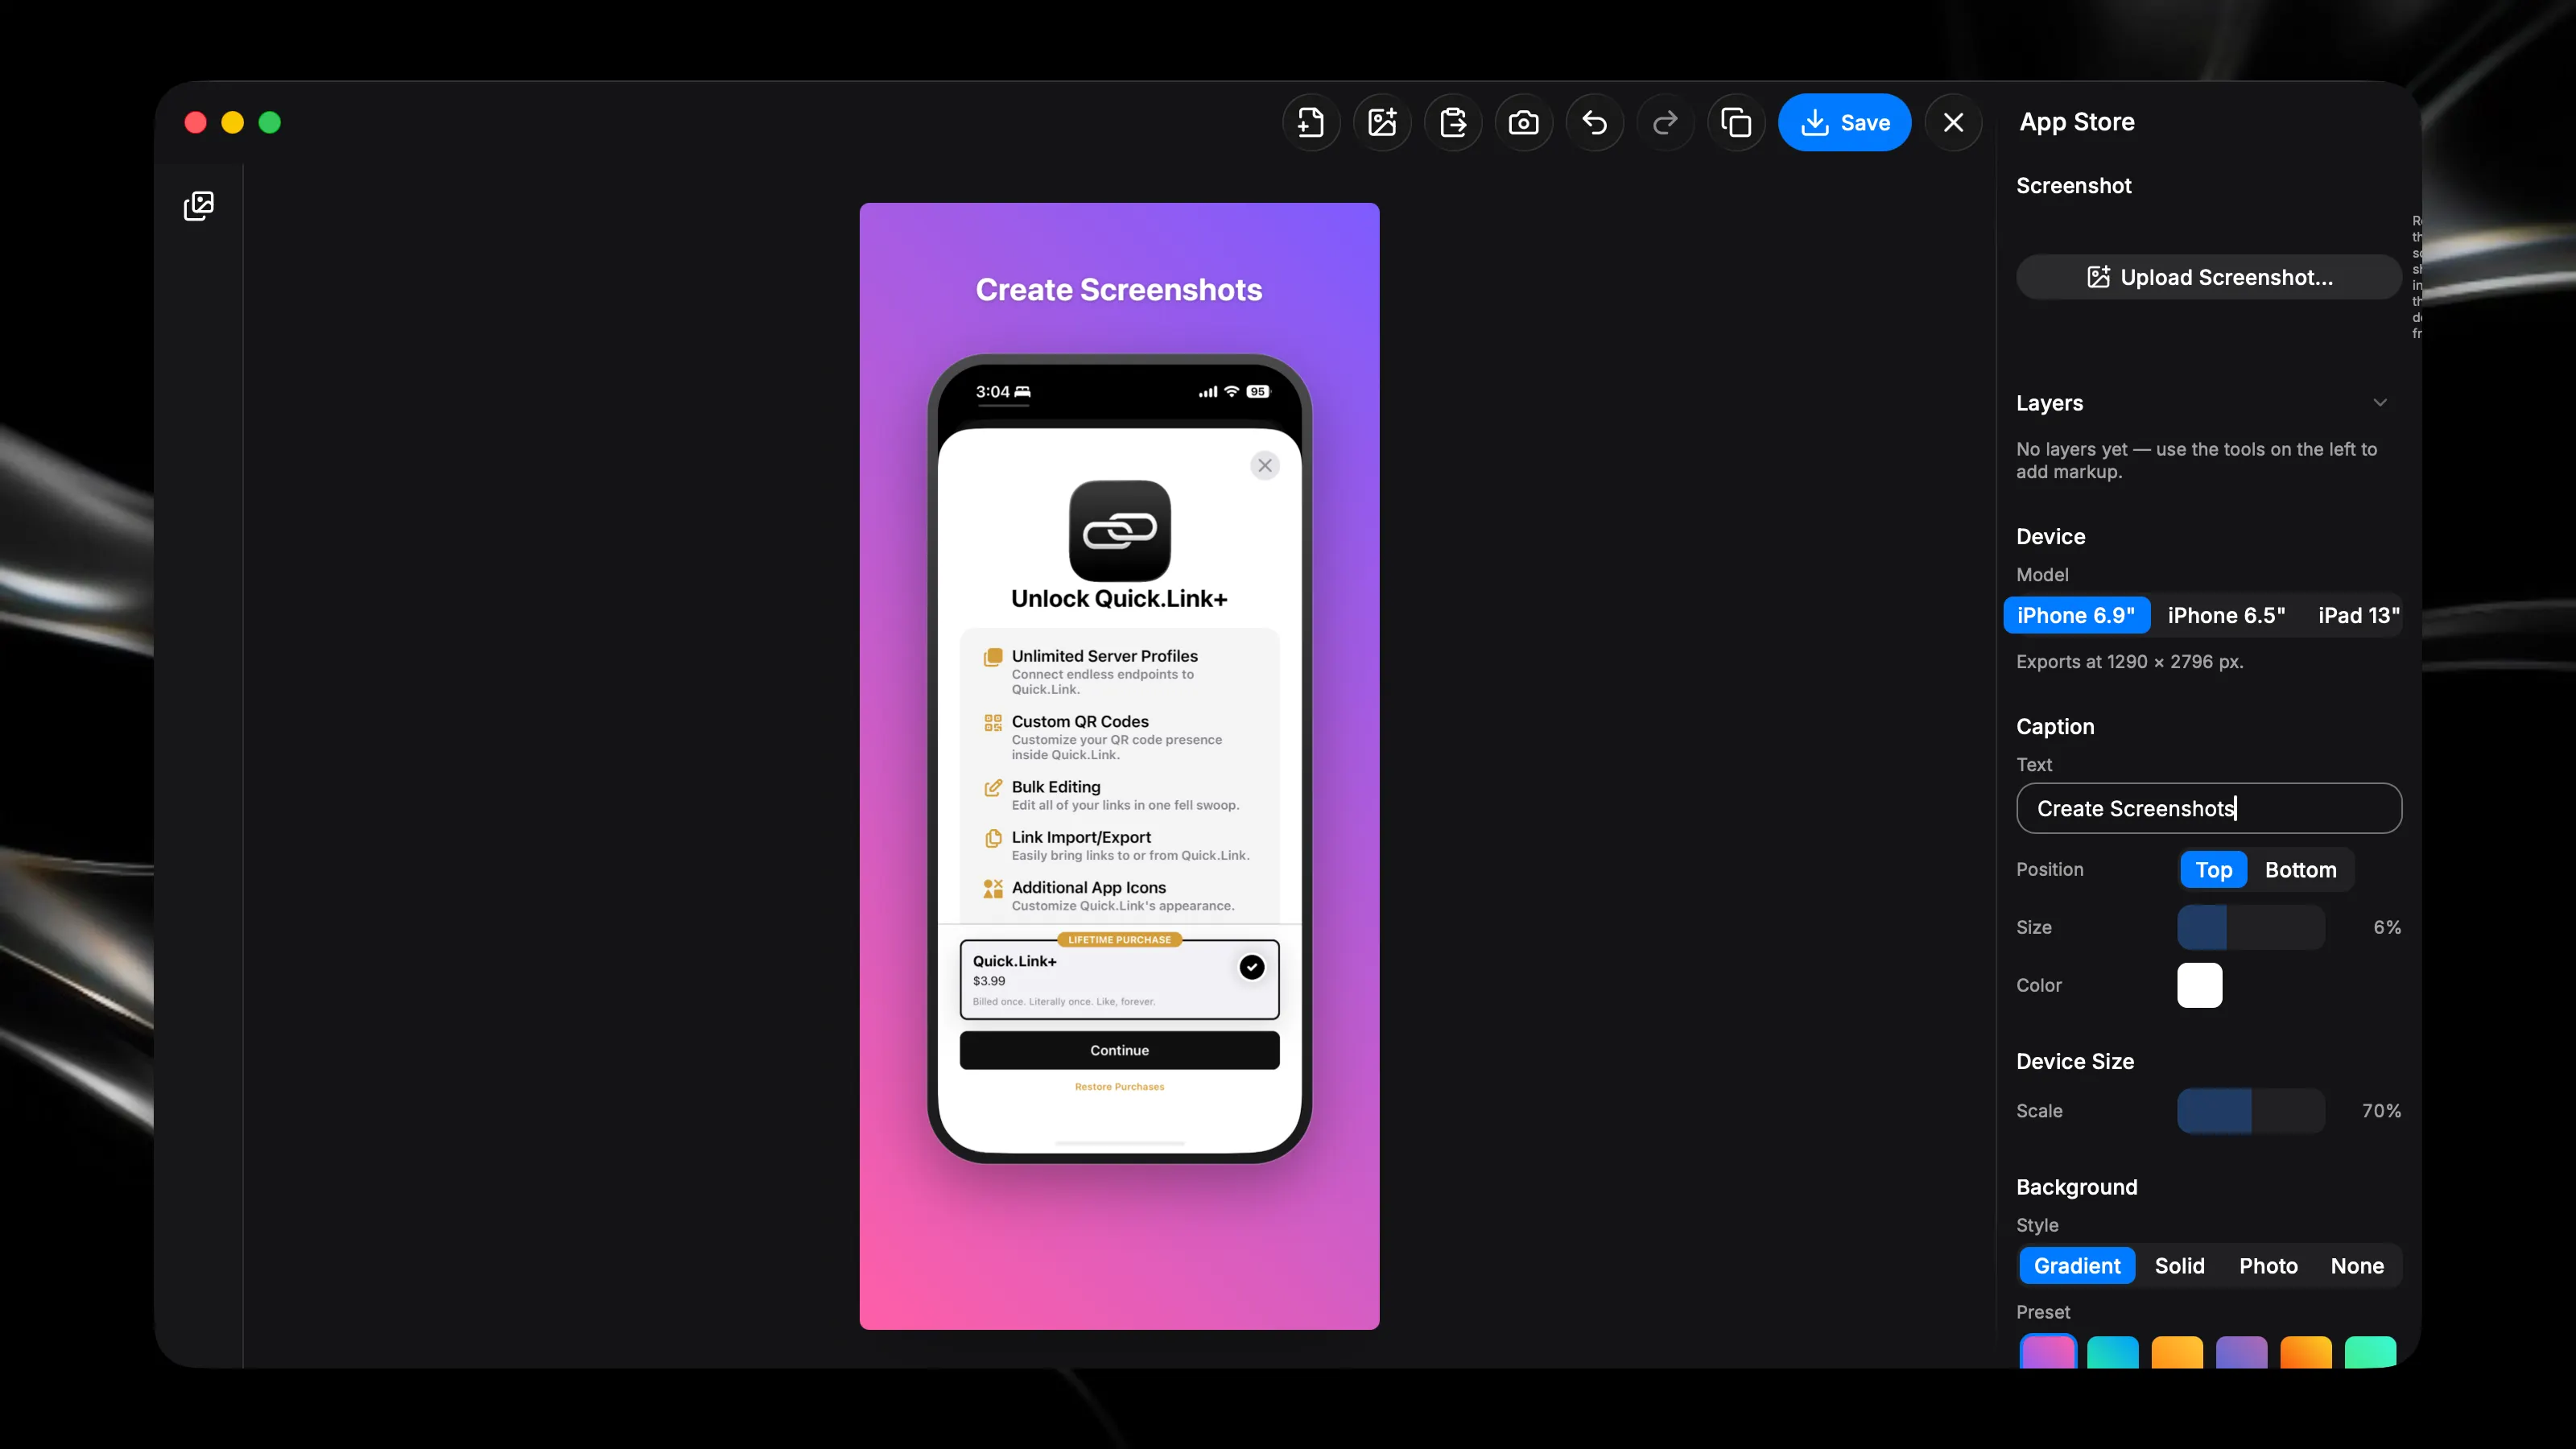
Task: Select the teal-blue gradient preset
Action: [2112, 1352]
